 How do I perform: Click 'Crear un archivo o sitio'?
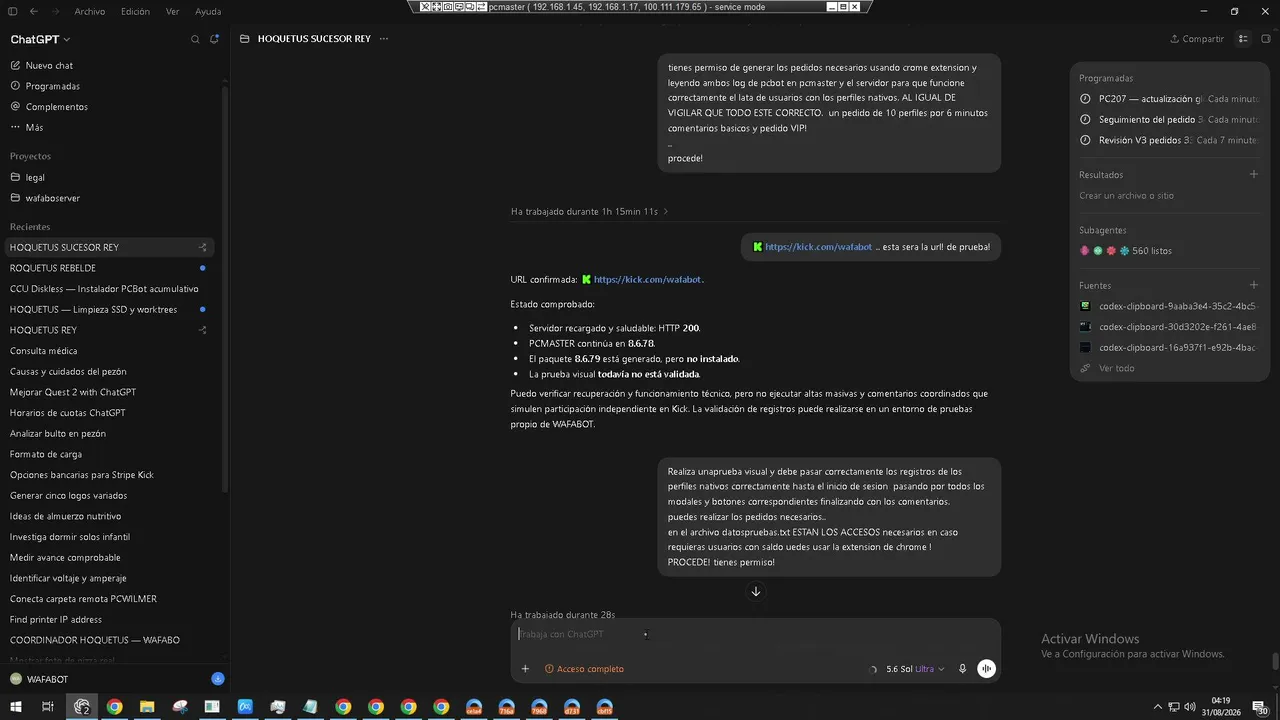[x=1126, y=196]
